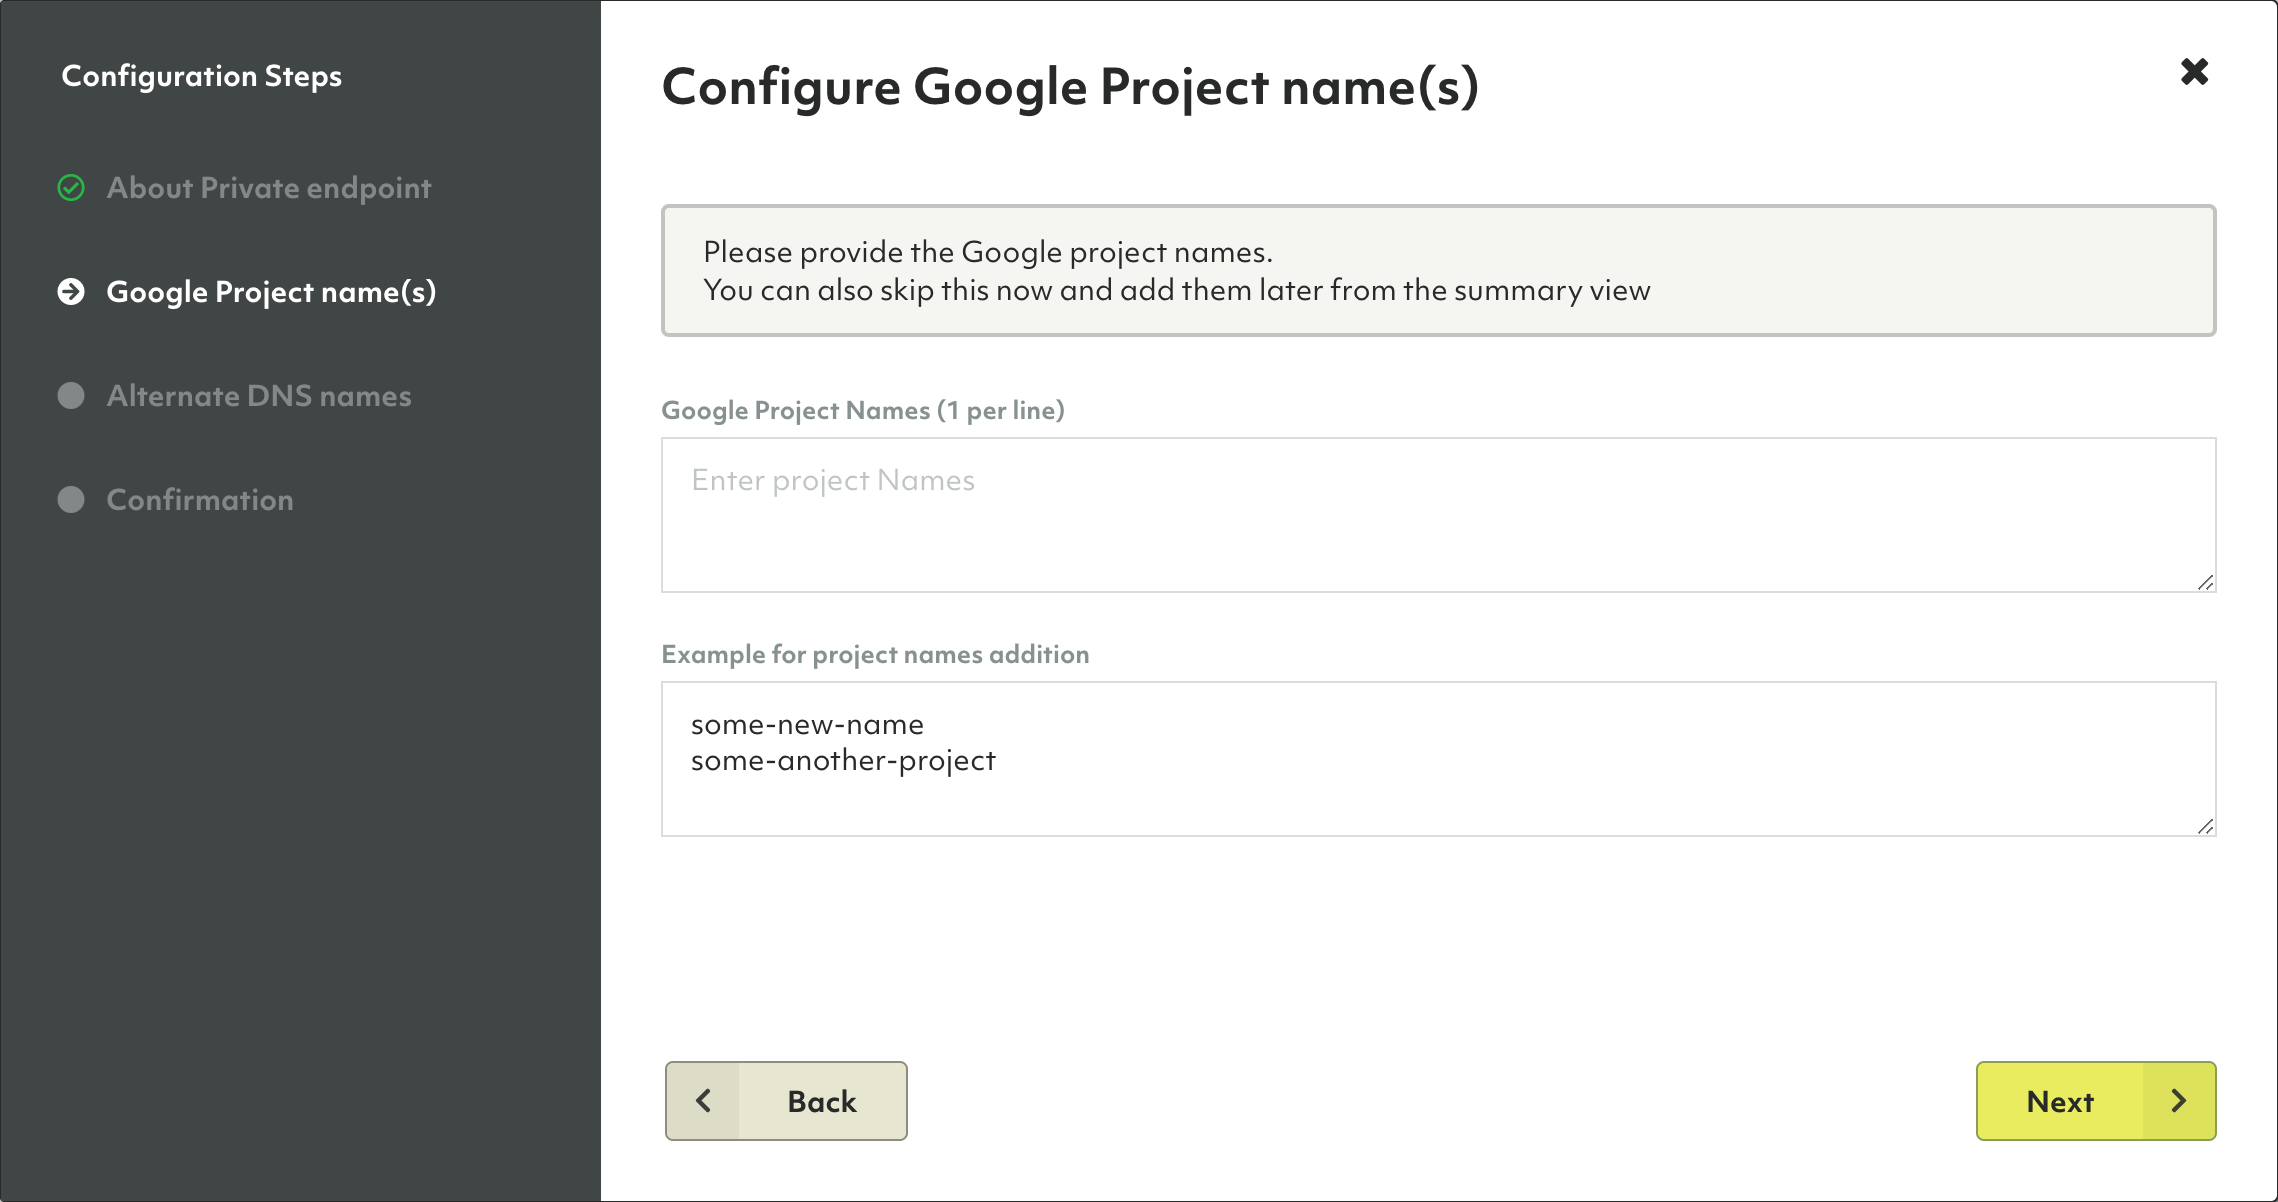Focus the Enter project Names field
Viewport: 2278px width, 1202px height.
(1438, 515)
